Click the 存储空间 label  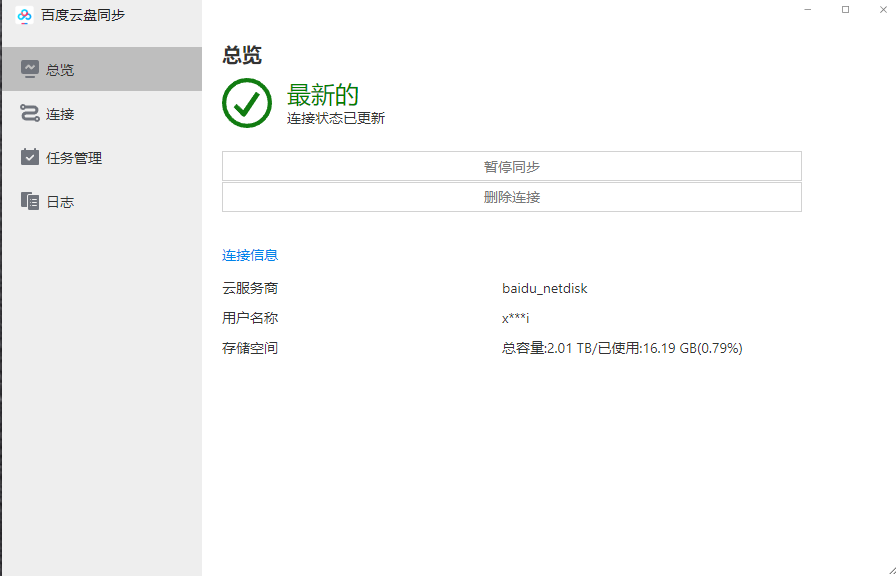[x=250, y=348]
